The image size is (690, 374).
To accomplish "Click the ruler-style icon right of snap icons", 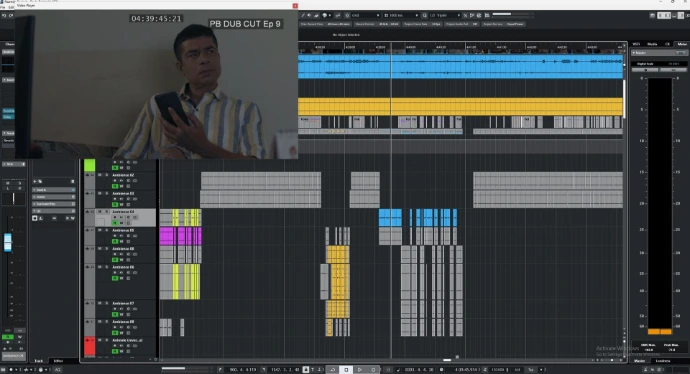I will point(487,15).
